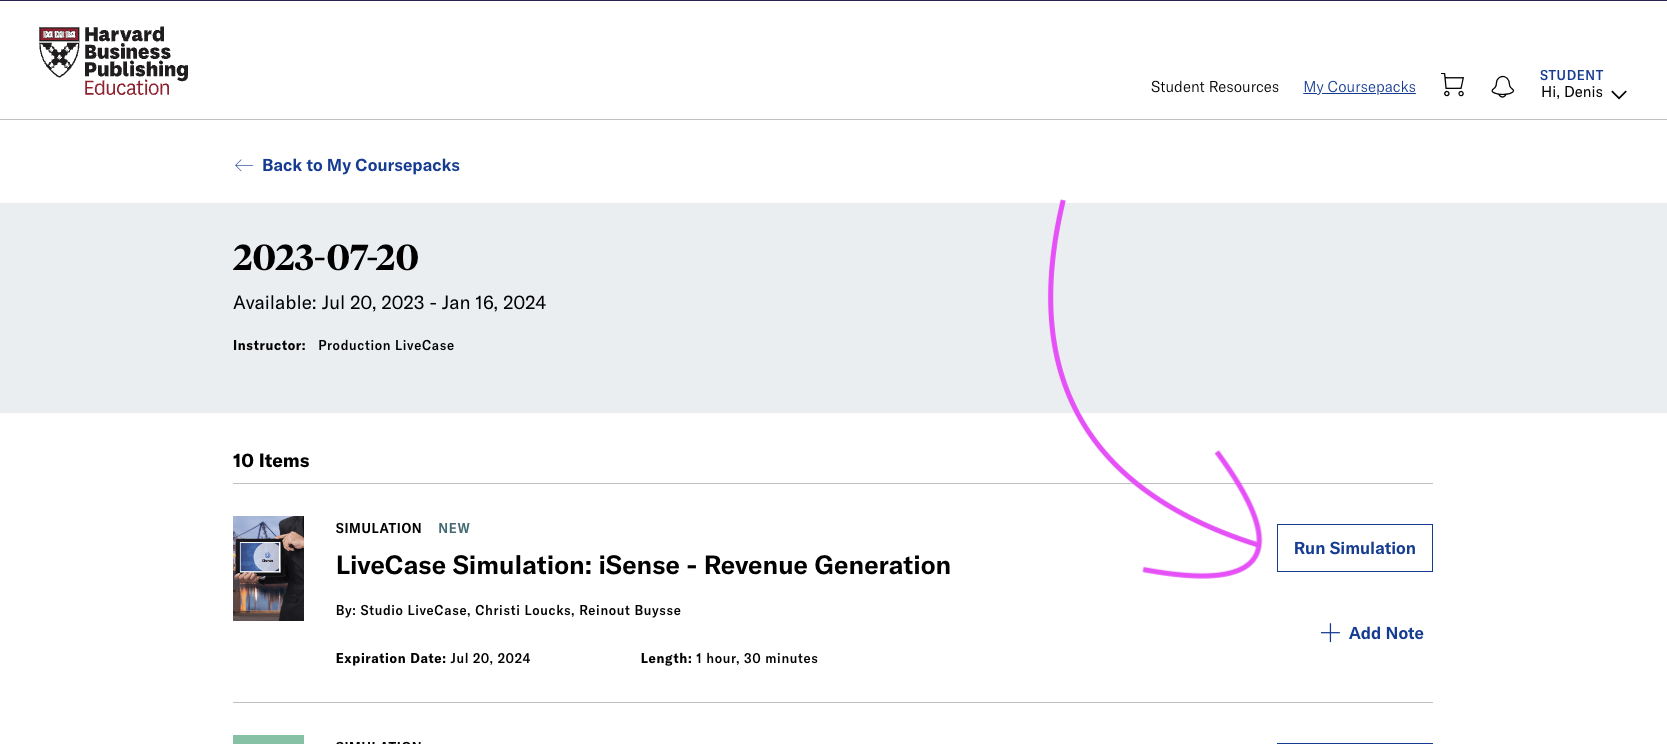Image resolution: width=1667 pixels, height=744 pixels.
Task: Click the NEW badge on the simulation
Action: (454, 528)
